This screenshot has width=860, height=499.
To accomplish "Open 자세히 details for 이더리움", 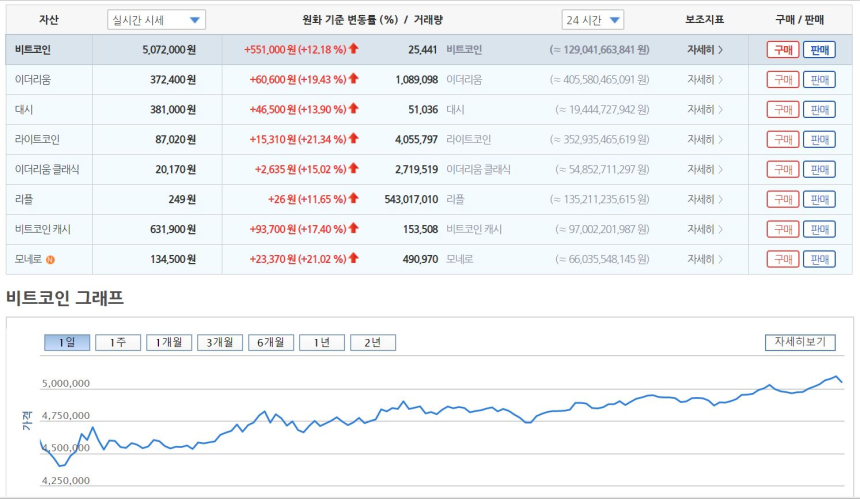I will tap(705, 80).
